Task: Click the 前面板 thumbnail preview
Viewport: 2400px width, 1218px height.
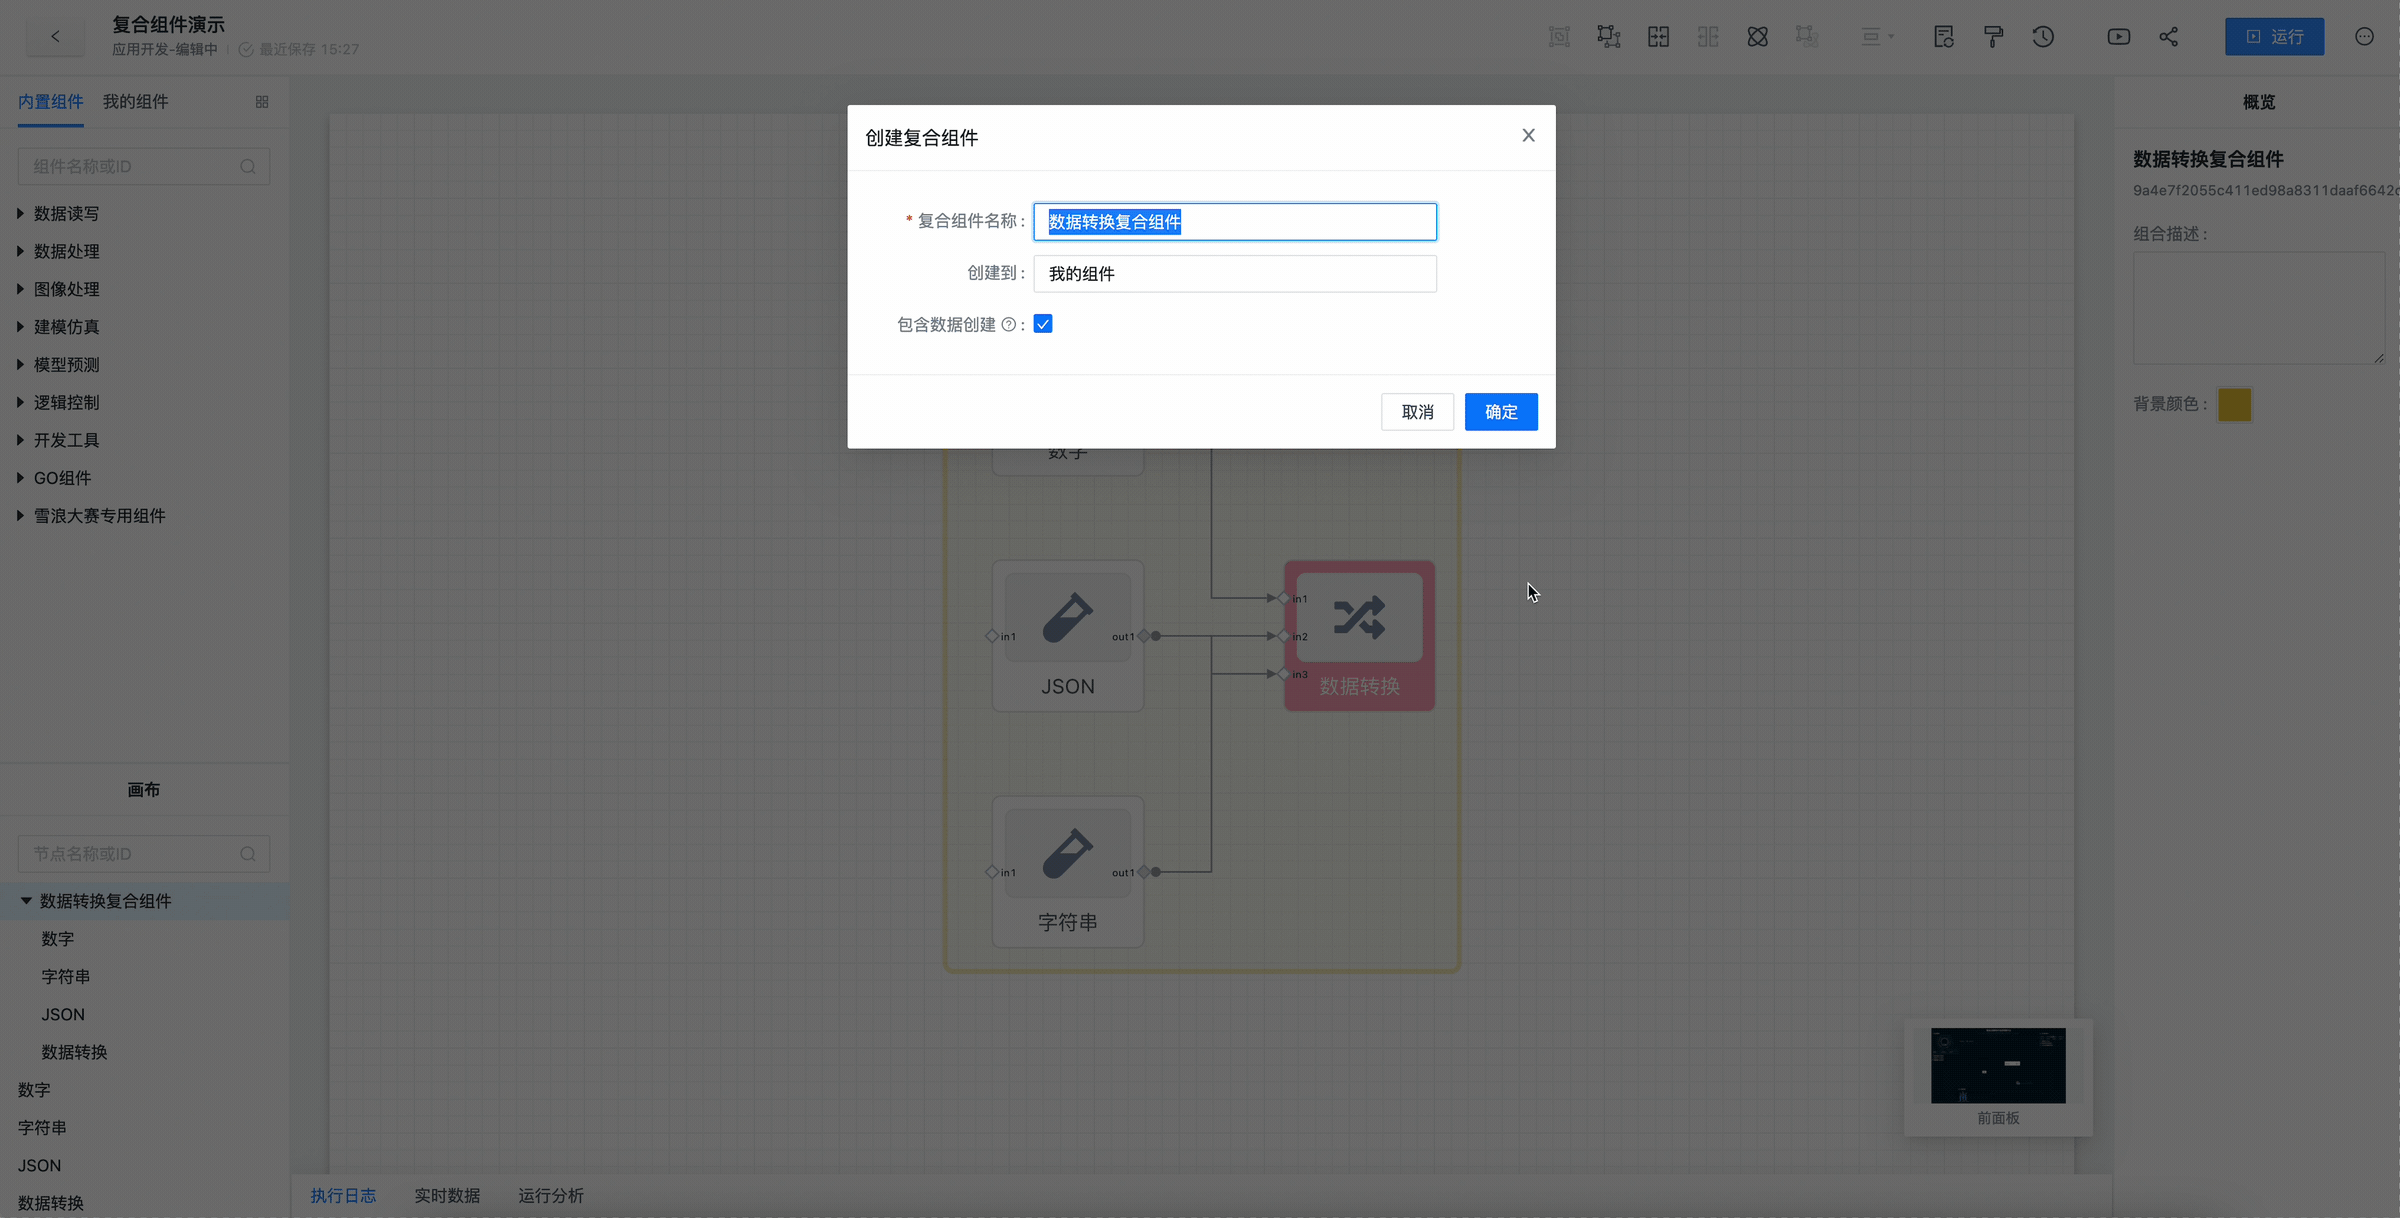Action: coord(1997,1066)
